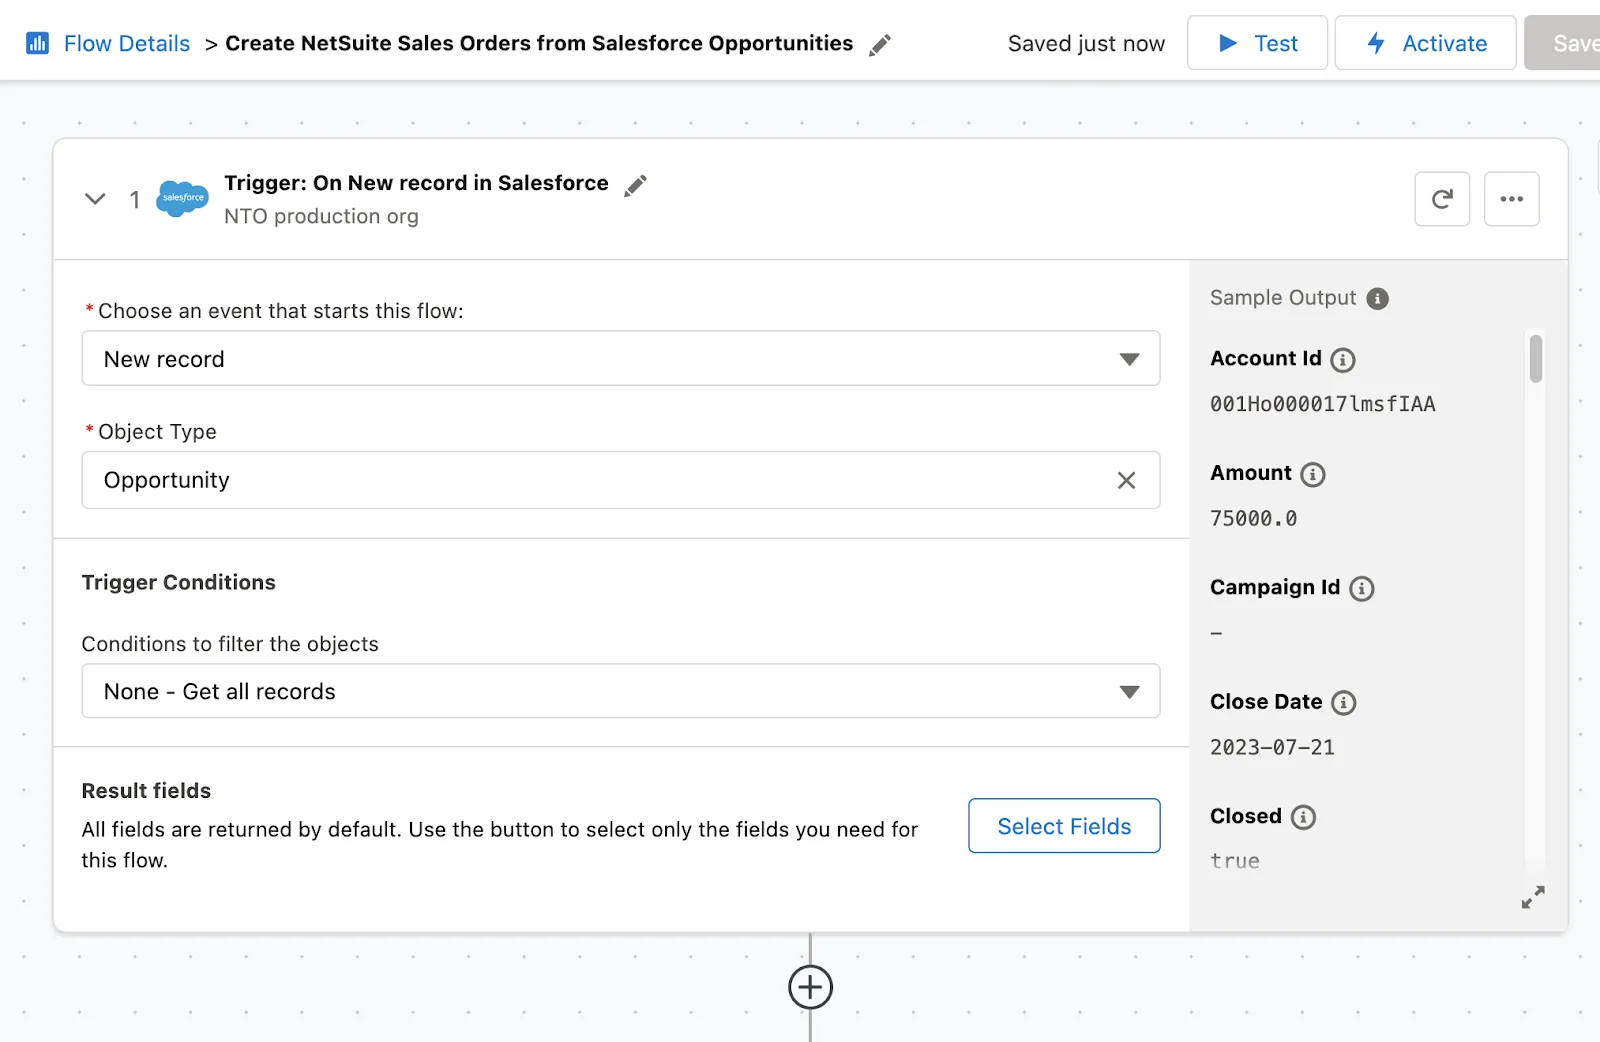Viewport: 1600px width, 1042px height.
Task: Click the flow title text
Action: [x=539, y=43]
